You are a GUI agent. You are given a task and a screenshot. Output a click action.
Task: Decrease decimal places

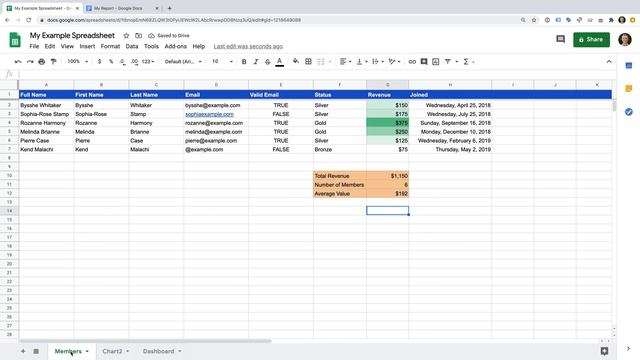coord(122,62)
